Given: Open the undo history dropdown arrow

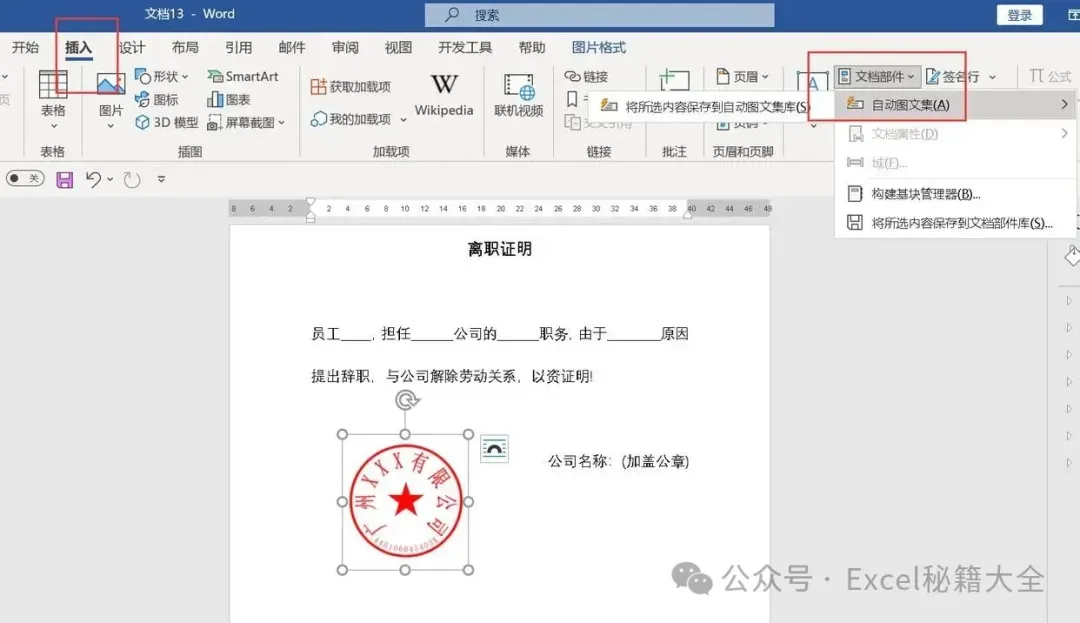Looking at the screenshot, I should click(110, 180).
